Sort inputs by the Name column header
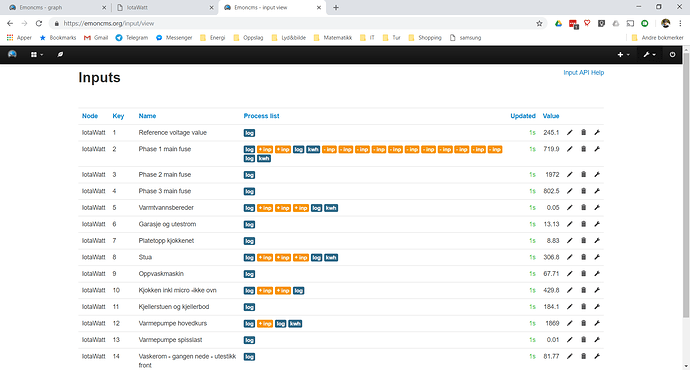This screenshot has width=690, height=370. [x=147, y=116]
